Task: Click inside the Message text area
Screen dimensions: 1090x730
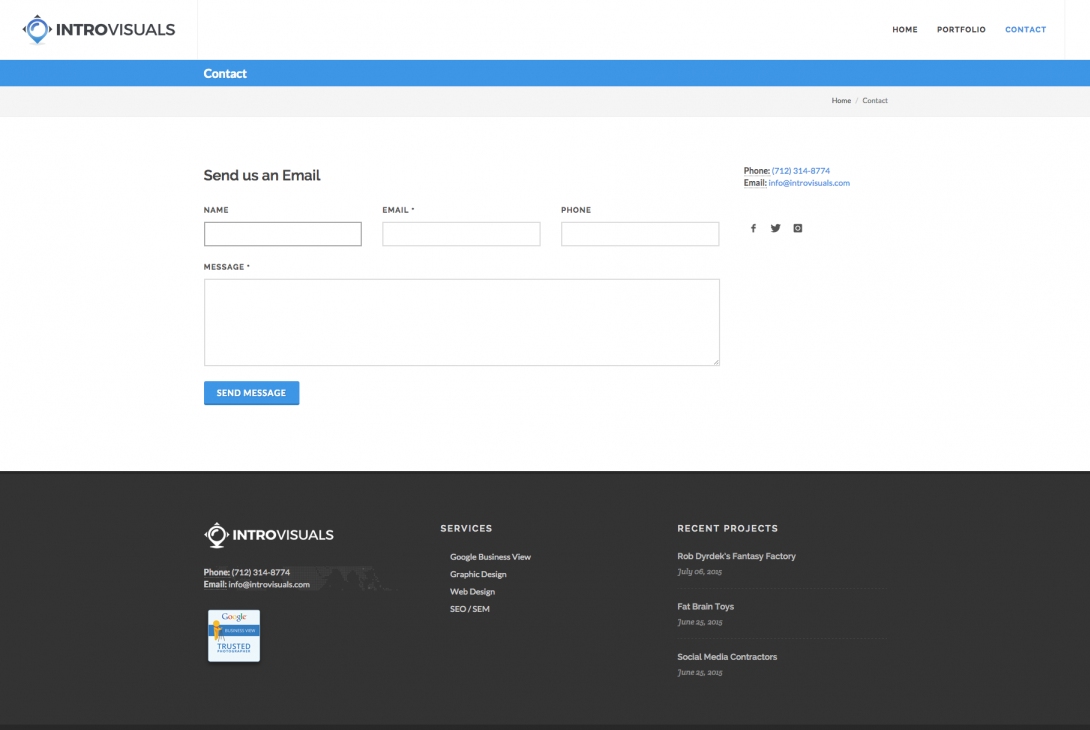Action: [x=461, y=322]
